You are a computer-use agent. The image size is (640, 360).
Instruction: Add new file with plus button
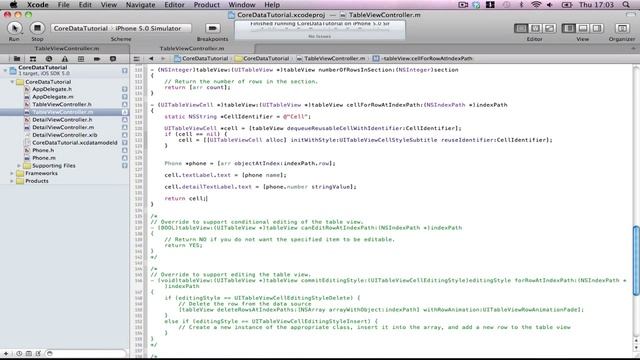tap(6, 353)
